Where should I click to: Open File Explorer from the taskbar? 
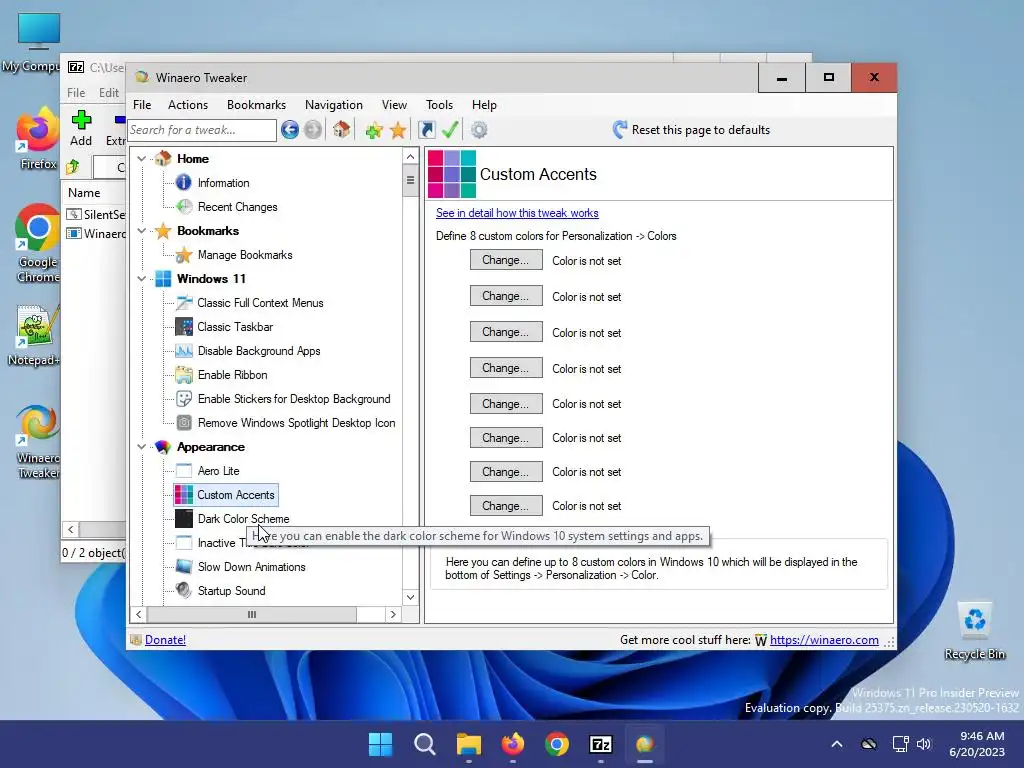pos(468,744)
